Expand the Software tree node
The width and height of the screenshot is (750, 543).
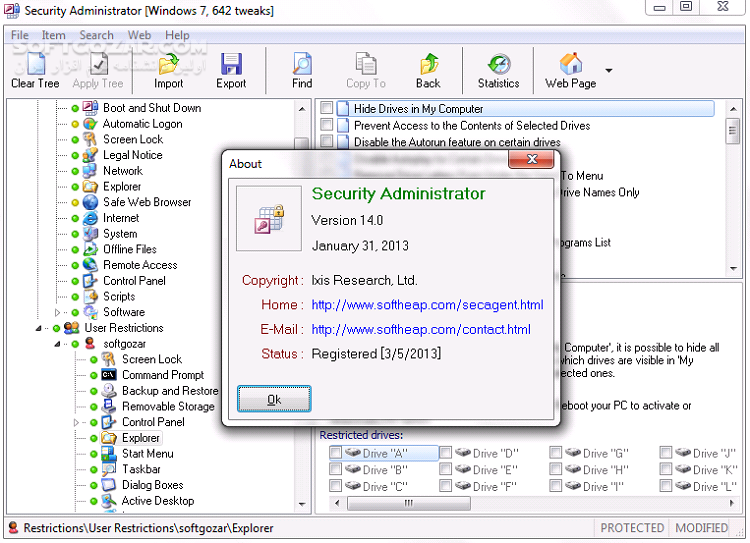pos(57,312)
